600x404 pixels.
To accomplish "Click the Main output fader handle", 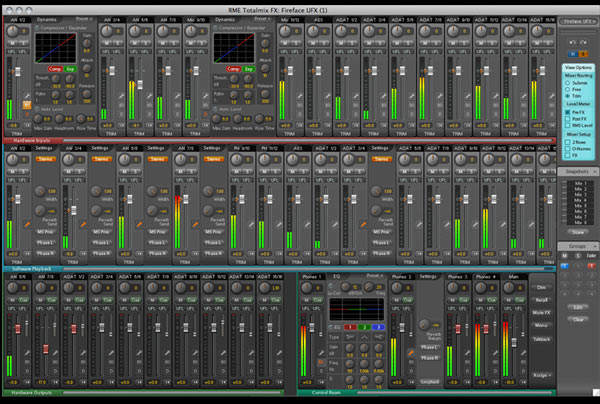I will click(x=514, y=342).
